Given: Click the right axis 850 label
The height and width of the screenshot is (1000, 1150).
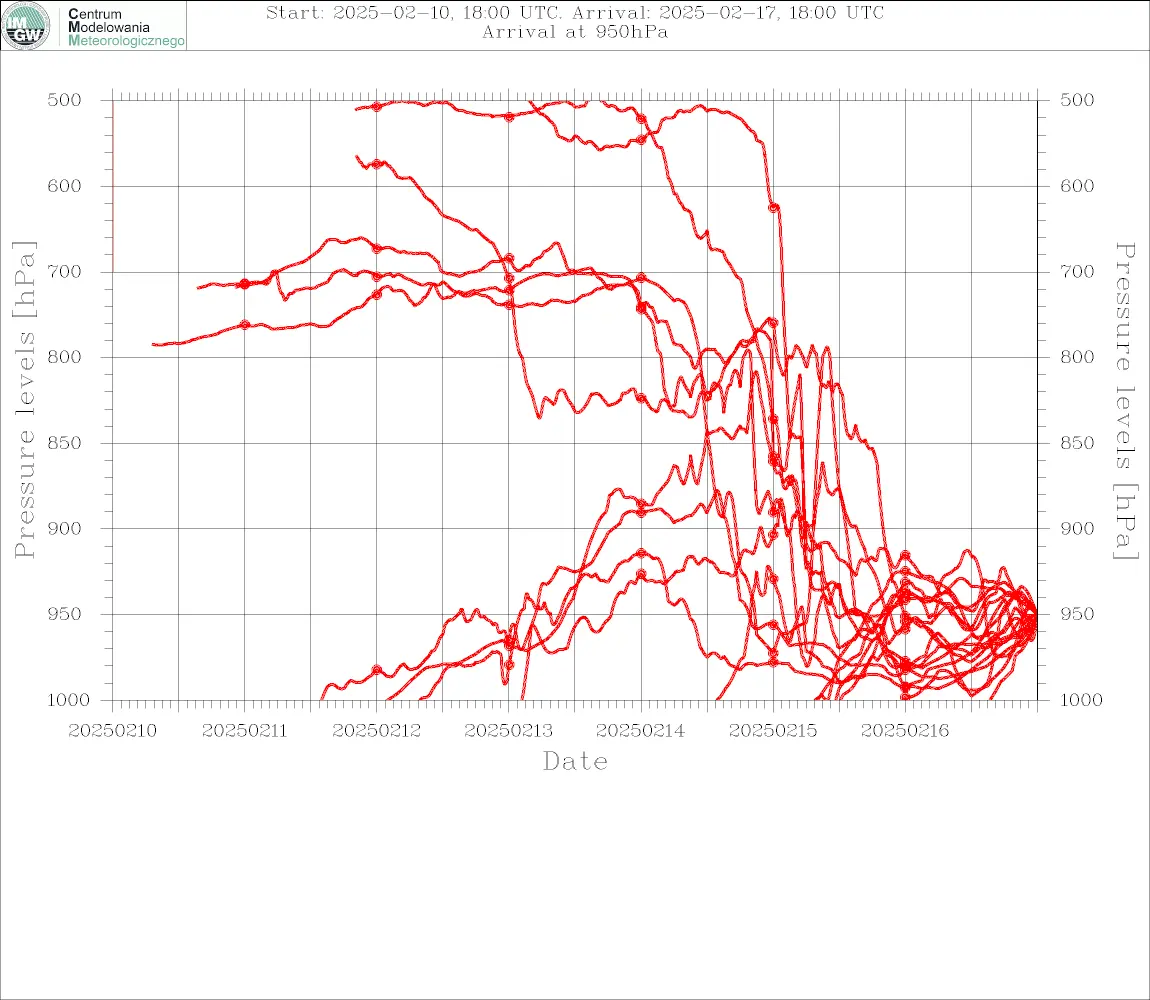Looking at the screenshot, I should pyautogui.click(x=1077, y=443).
